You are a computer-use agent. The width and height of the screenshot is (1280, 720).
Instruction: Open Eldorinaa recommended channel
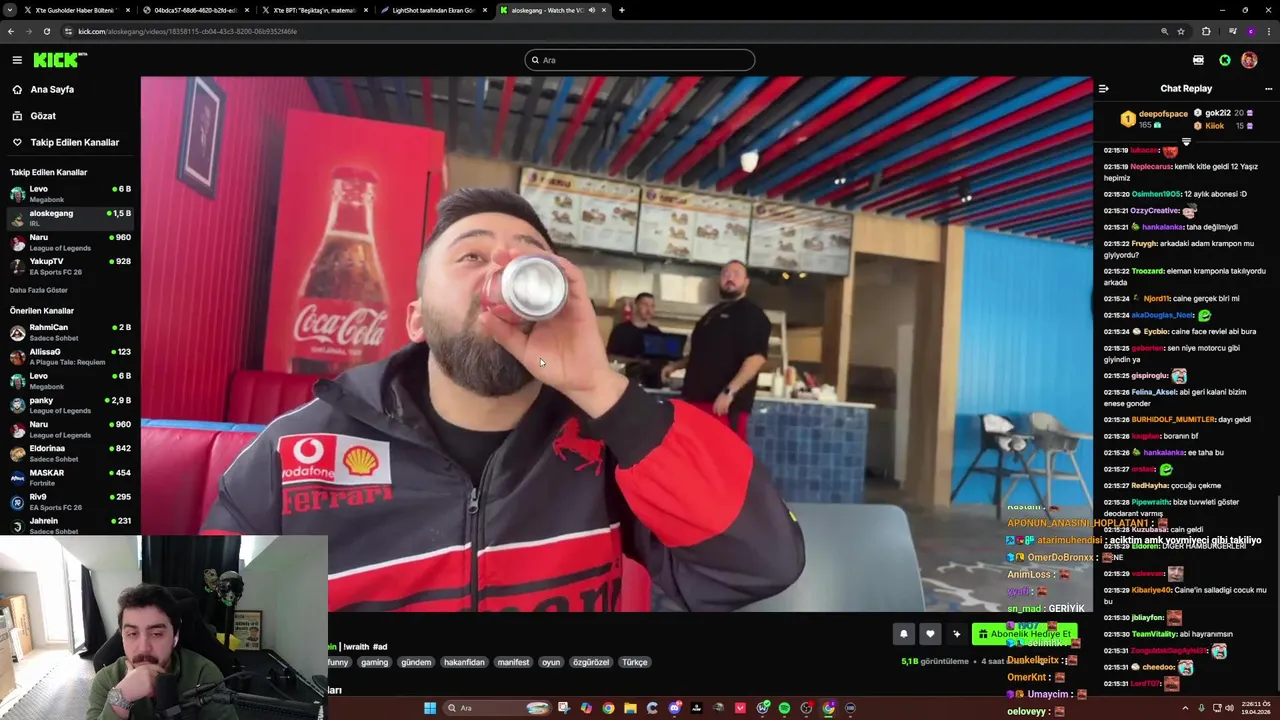(x=70, y=453)
